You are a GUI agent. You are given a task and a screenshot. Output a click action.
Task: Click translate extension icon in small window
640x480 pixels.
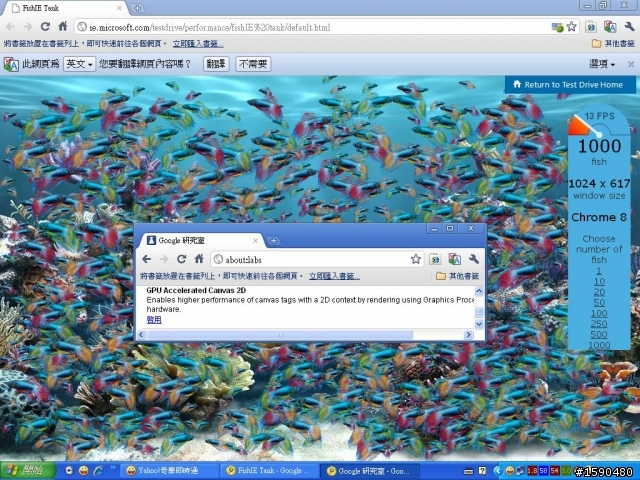(x=454, y=259)
